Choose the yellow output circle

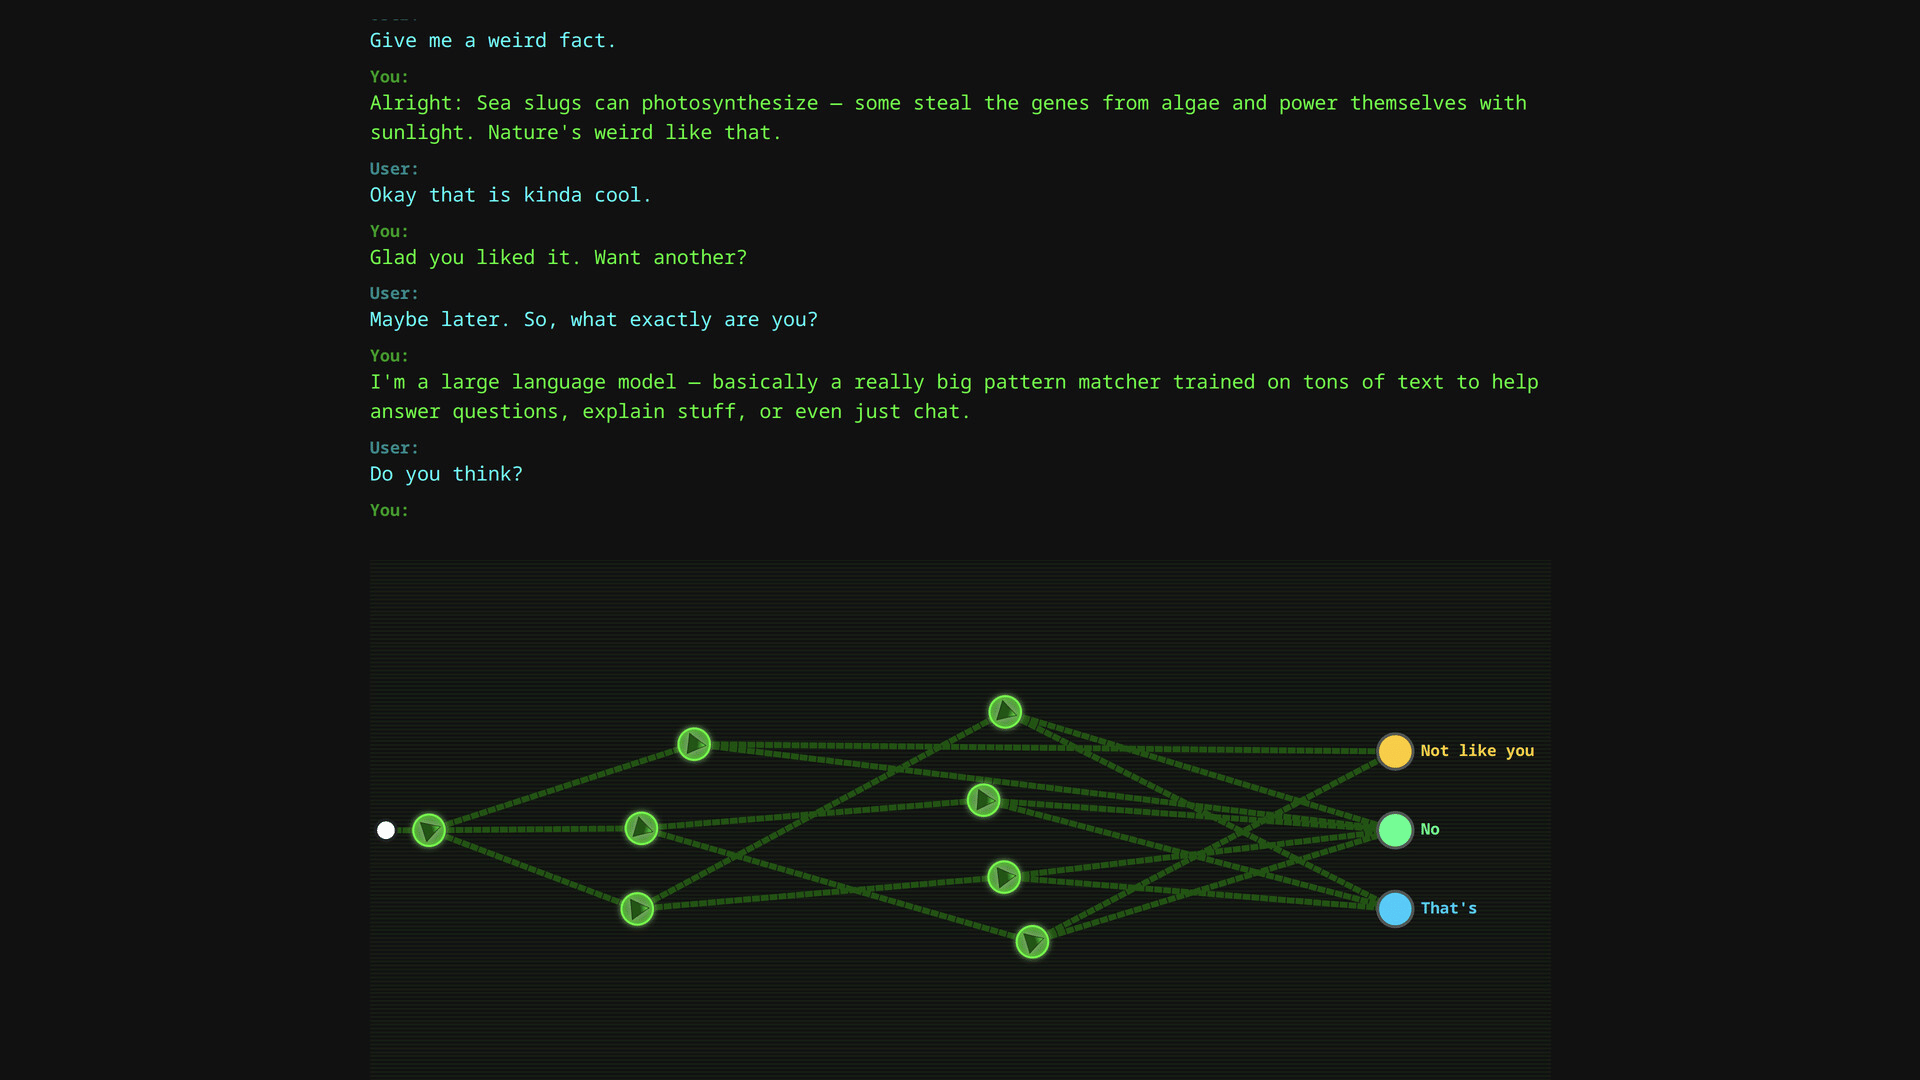point(1395,751)
